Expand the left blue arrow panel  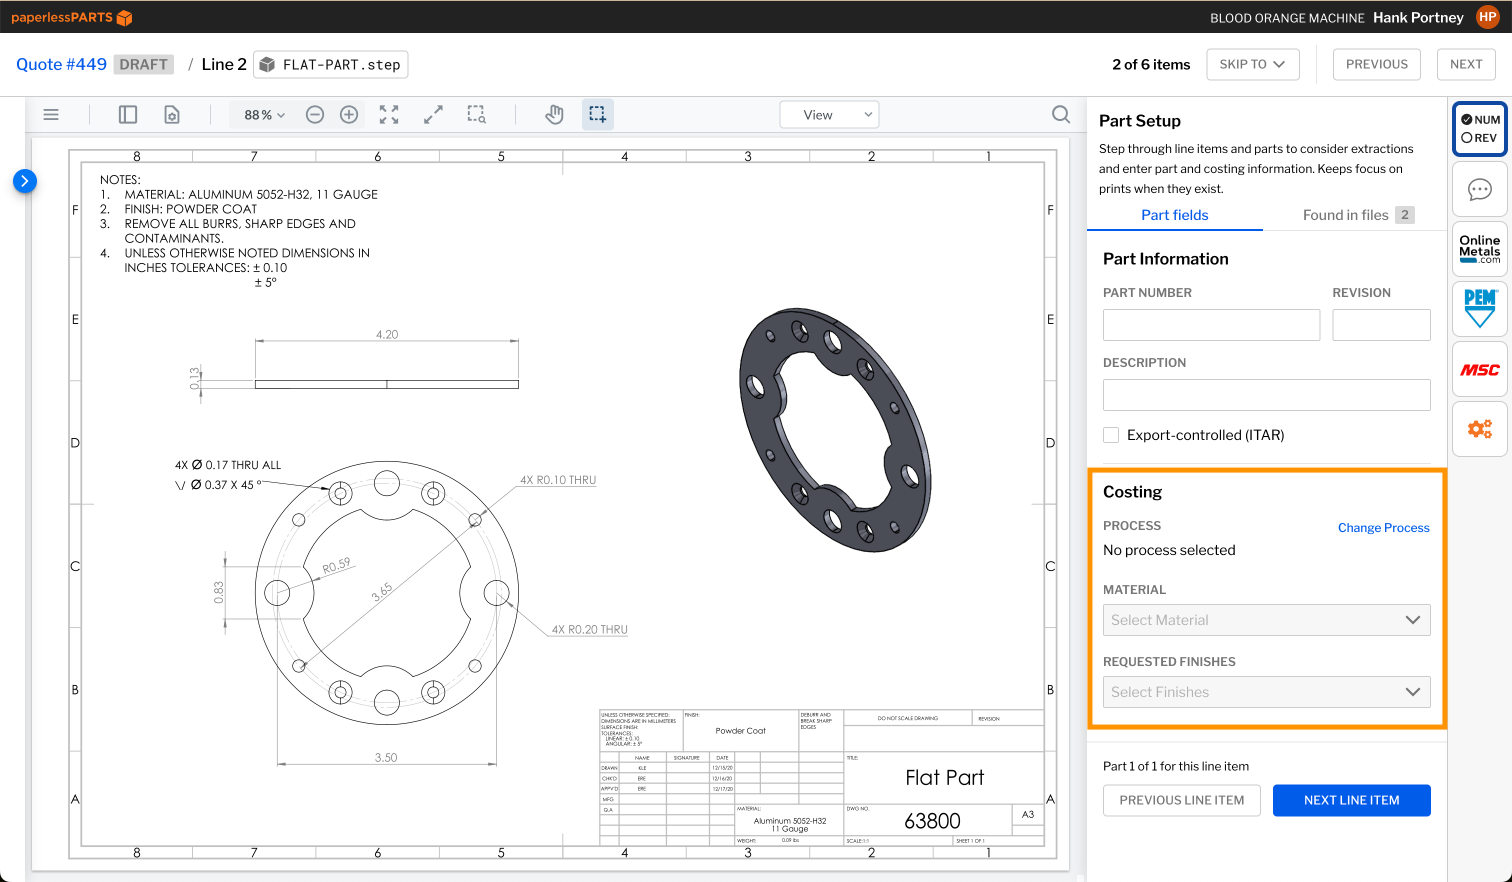(25, 181)
